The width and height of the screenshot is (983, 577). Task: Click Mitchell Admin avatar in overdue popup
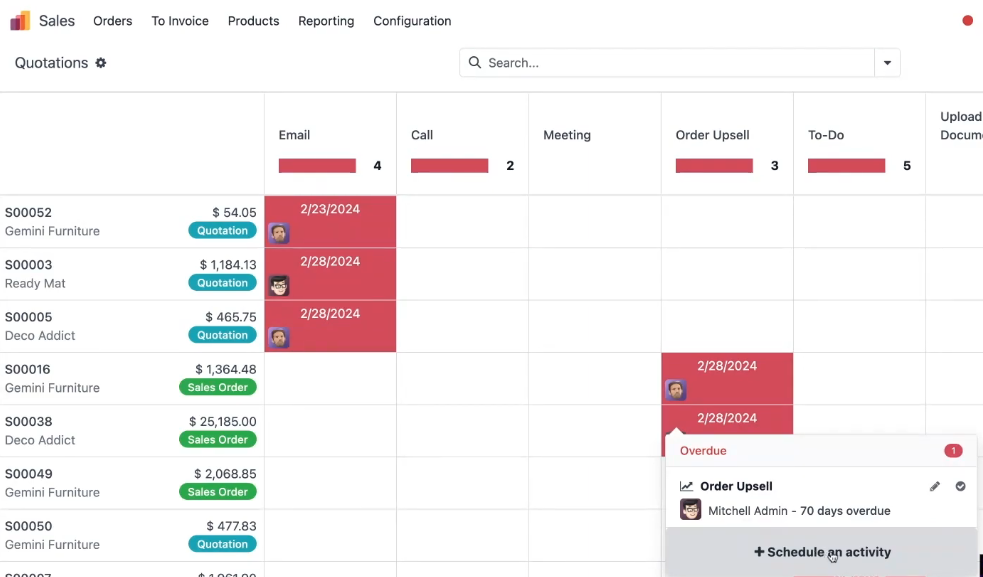click(690, 510)
